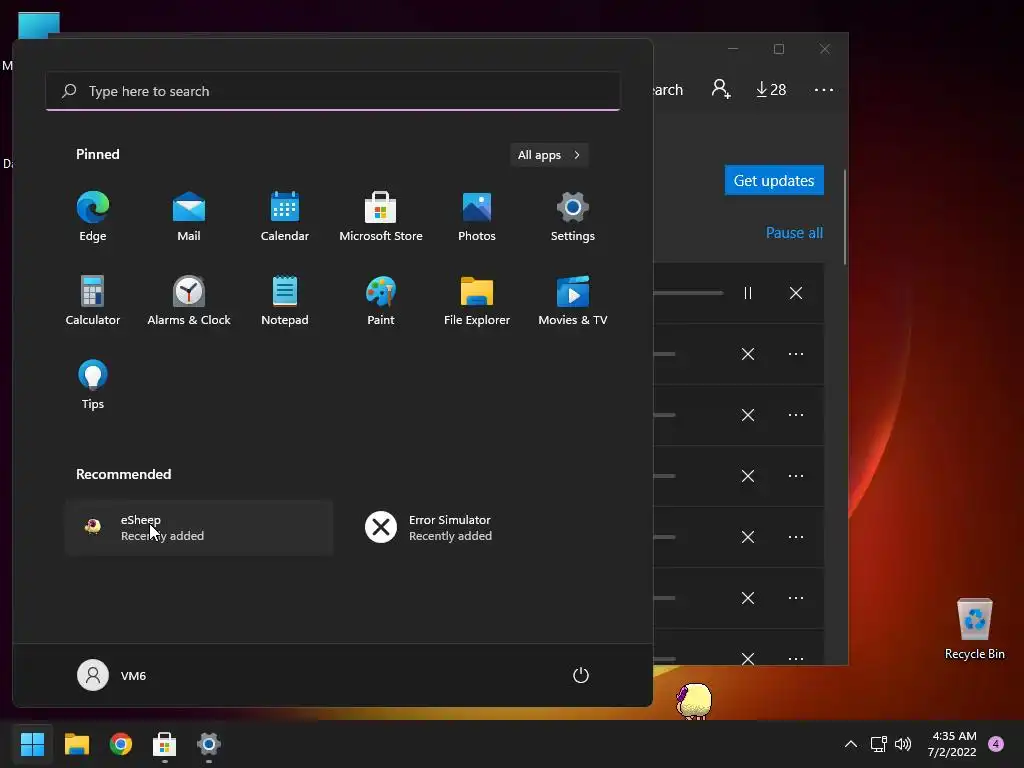
Task: Show hidden icons in system tray
Action: [850, 744]
